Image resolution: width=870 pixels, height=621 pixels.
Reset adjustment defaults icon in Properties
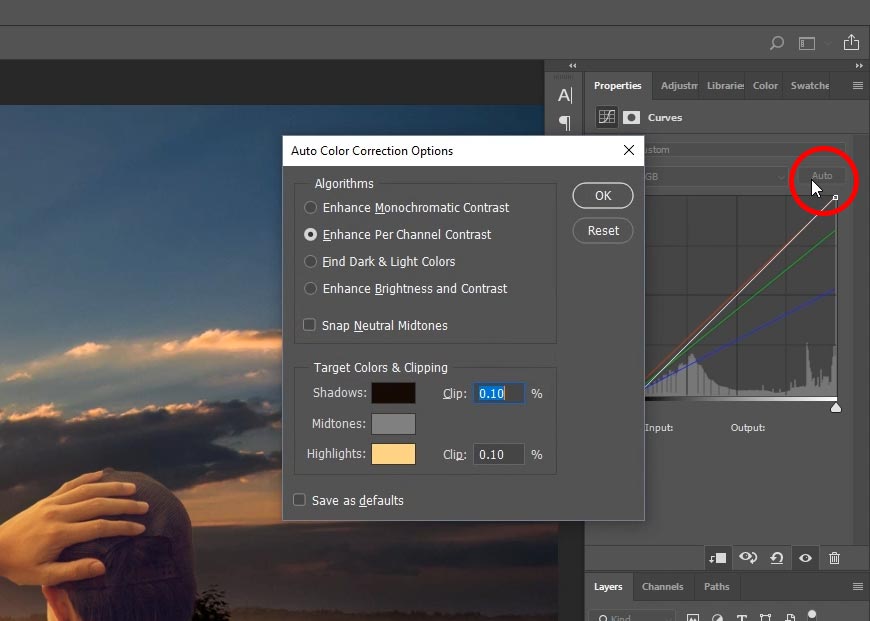tap(777, 558)
